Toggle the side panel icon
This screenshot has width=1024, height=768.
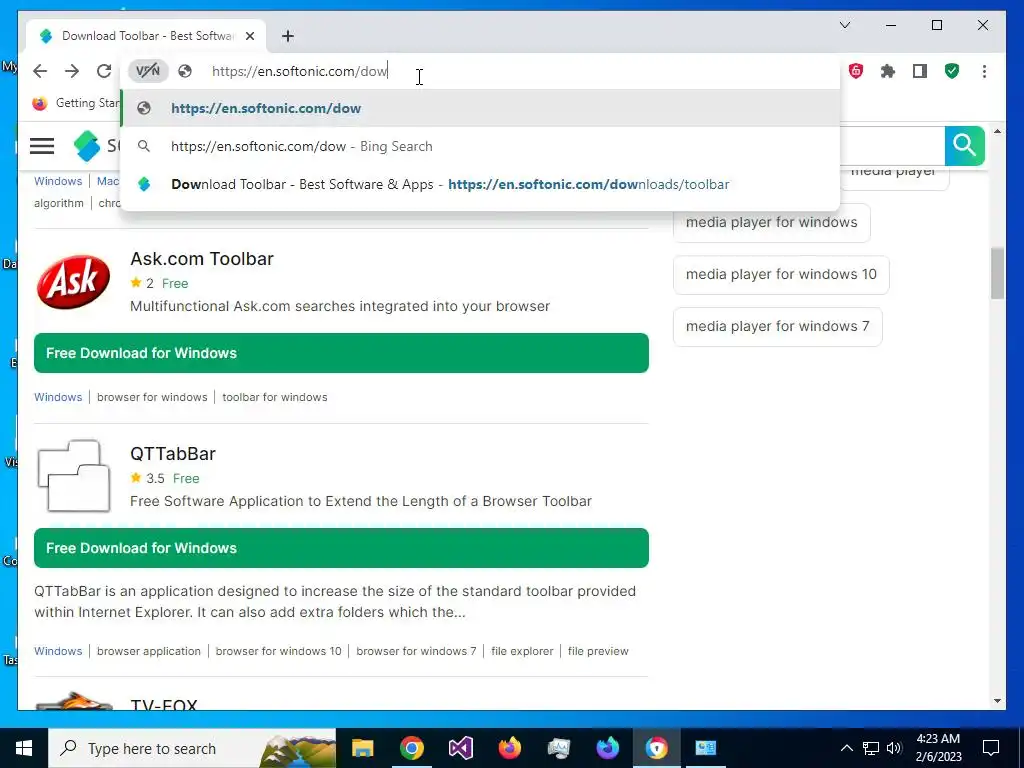click(x=920, y=71)
